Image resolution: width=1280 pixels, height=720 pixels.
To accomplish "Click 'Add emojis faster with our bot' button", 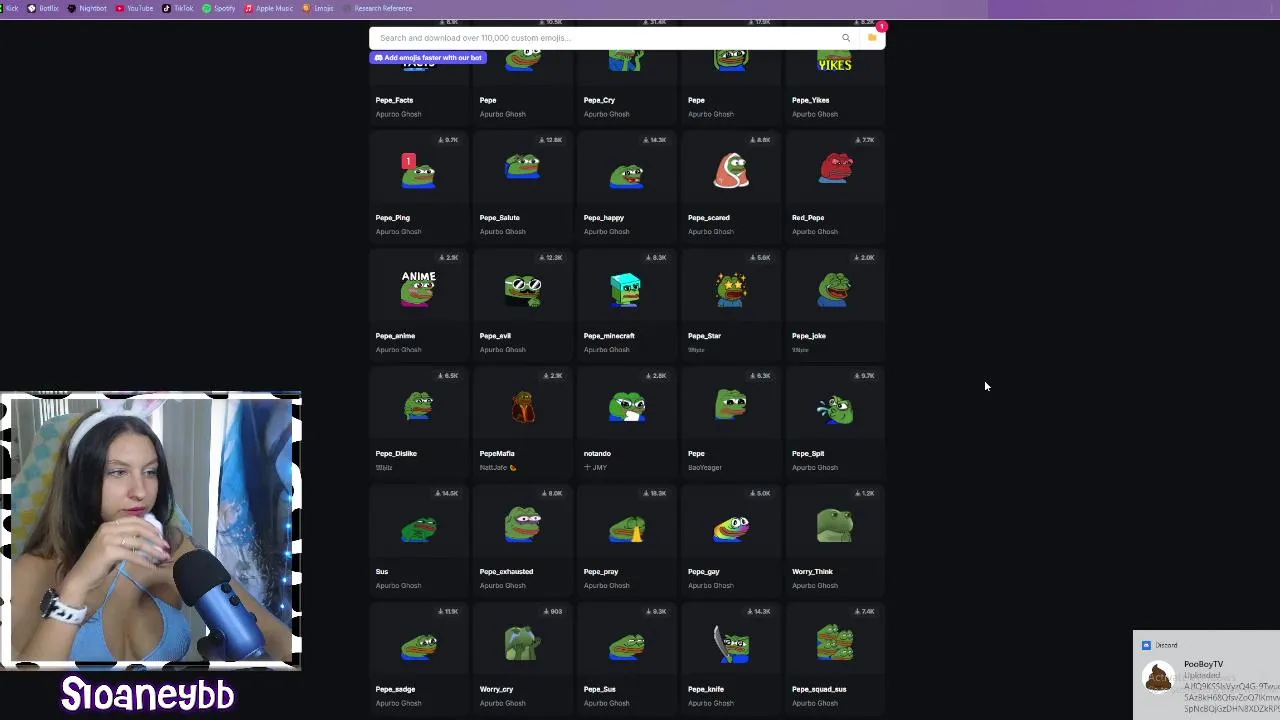I will click(x=428, y=57).
